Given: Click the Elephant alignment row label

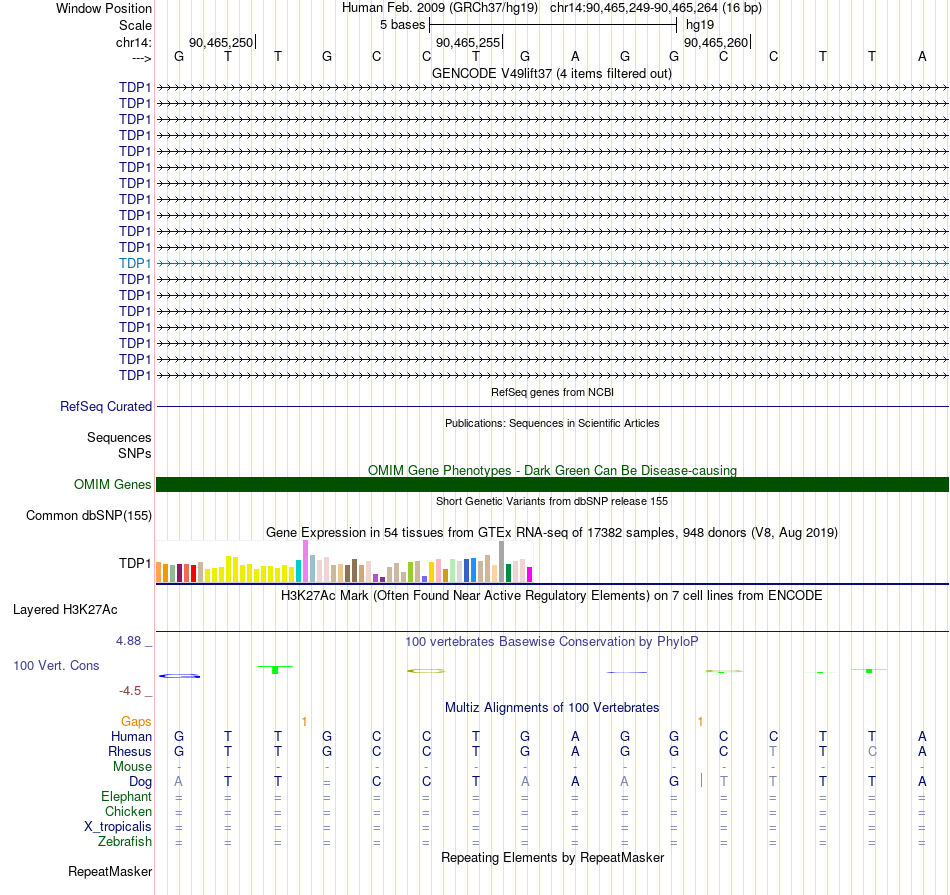Looking at the screenshot, I should pyautogui.click(x=126, y=796).
